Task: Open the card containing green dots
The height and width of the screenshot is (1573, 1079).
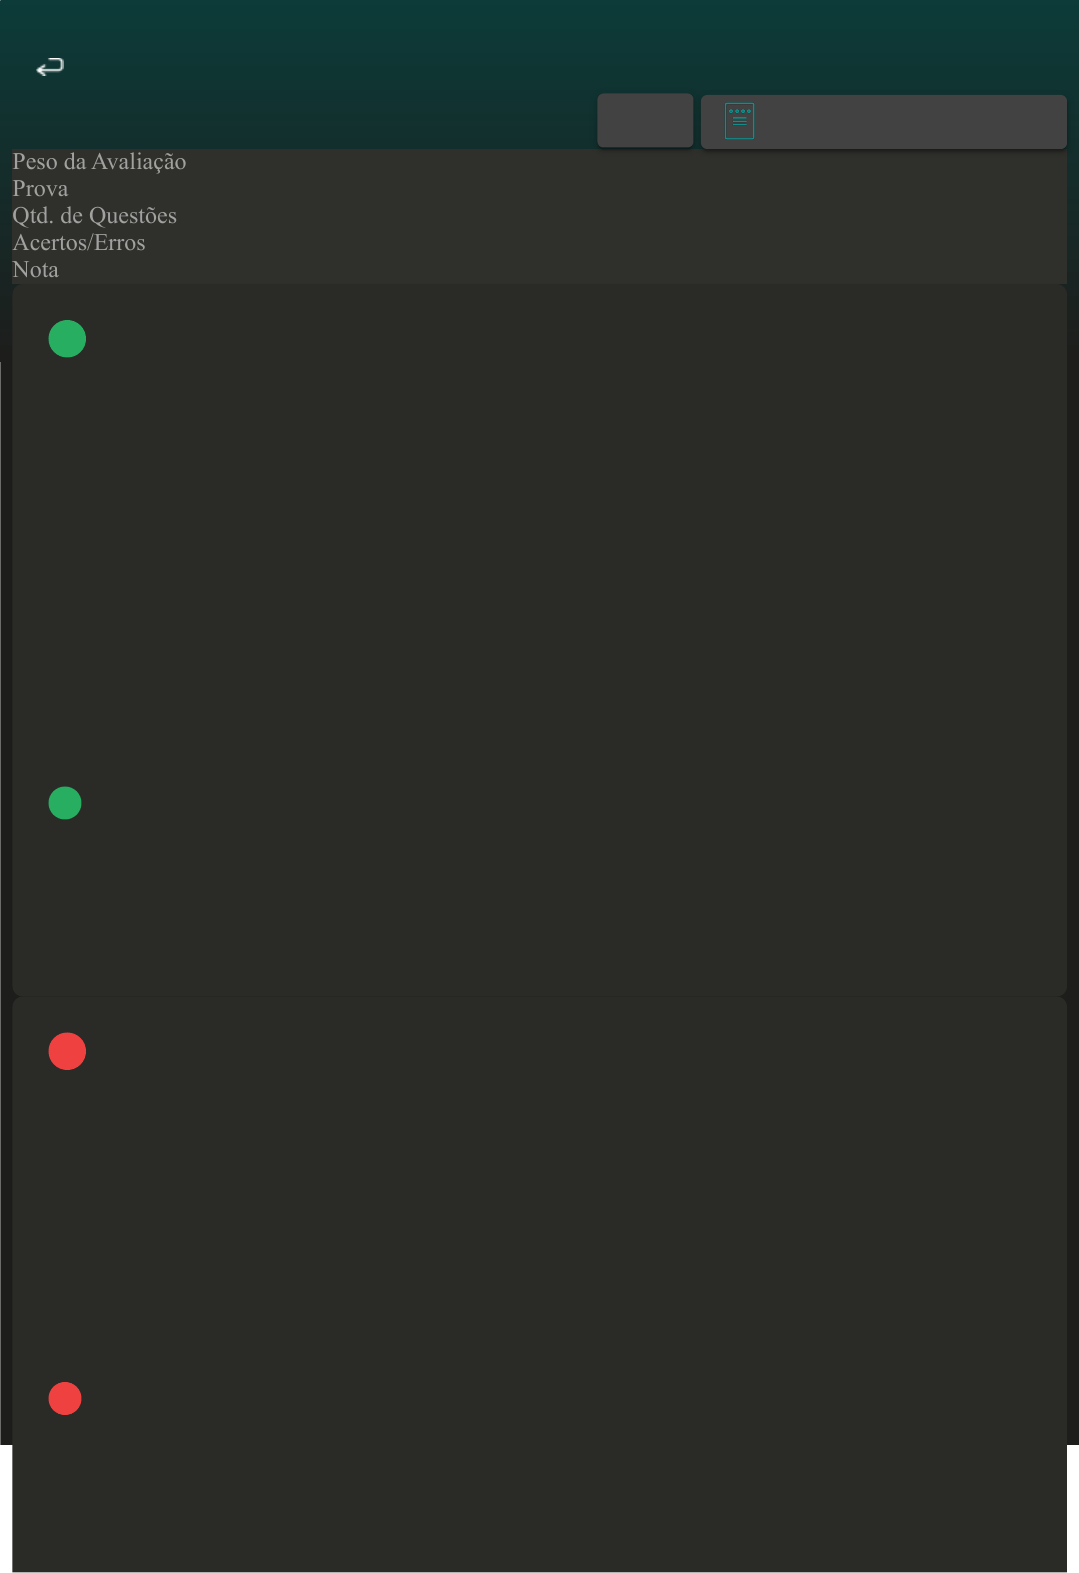Action: (539, 640)
